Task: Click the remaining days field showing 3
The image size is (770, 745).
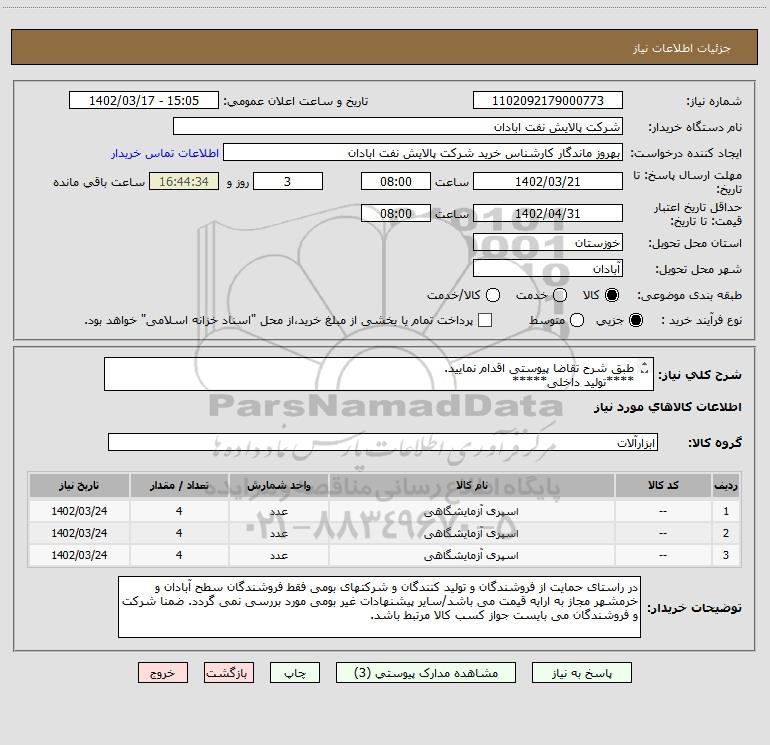Action: point(288,181)
